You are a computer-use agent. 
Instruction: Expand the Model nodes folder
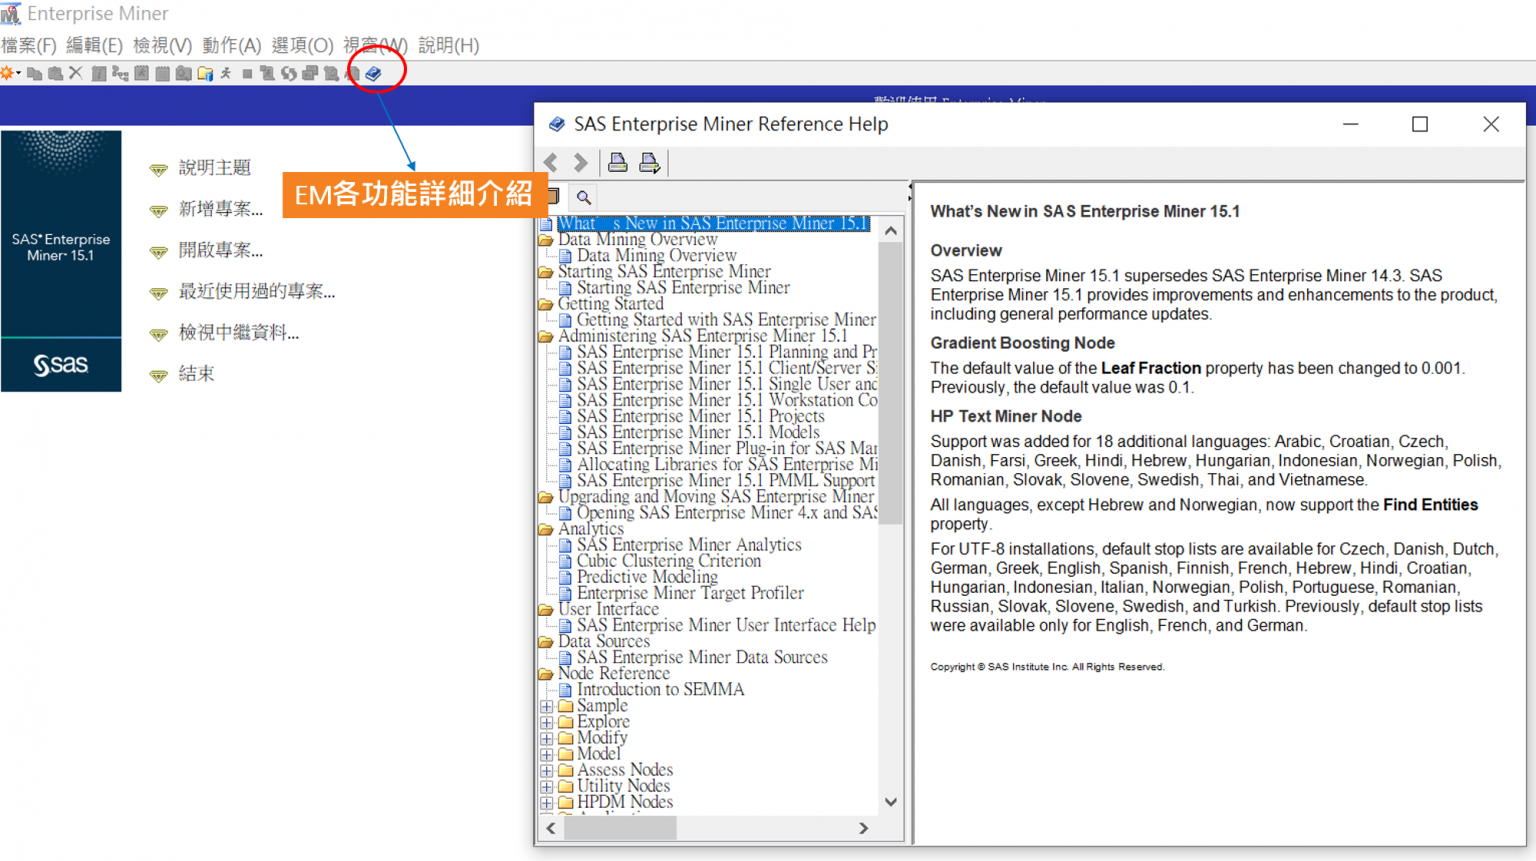point(546,753)
